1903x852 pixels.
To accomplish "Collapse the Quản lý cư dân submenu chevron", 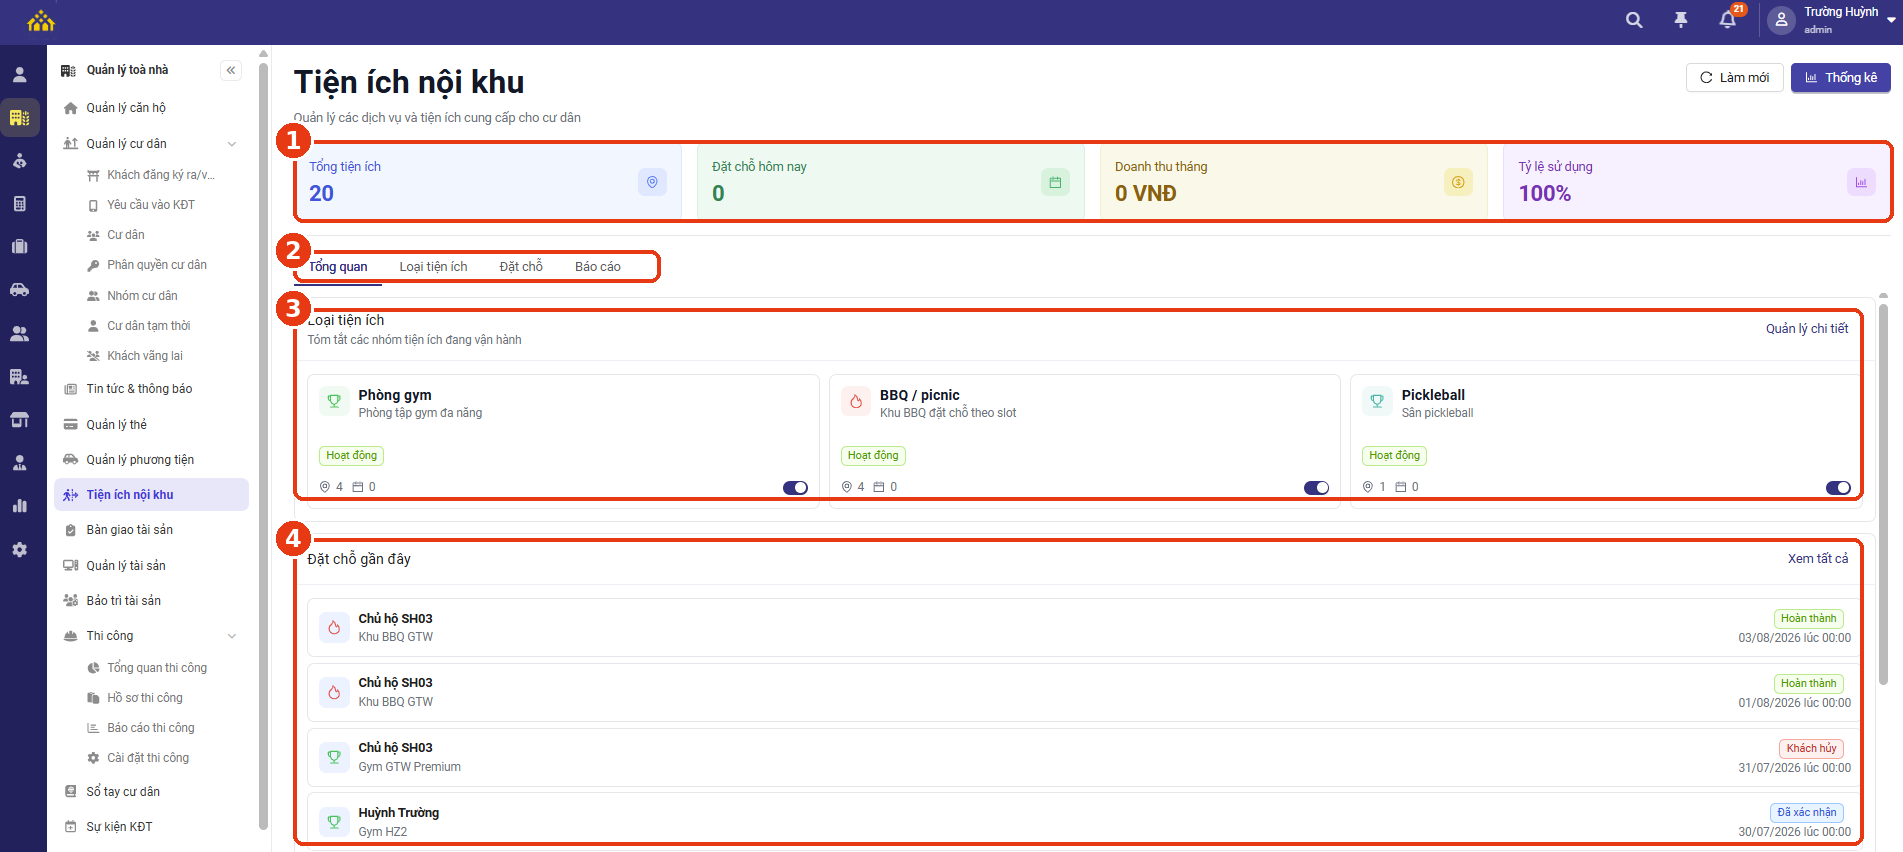I will point(232,144).
